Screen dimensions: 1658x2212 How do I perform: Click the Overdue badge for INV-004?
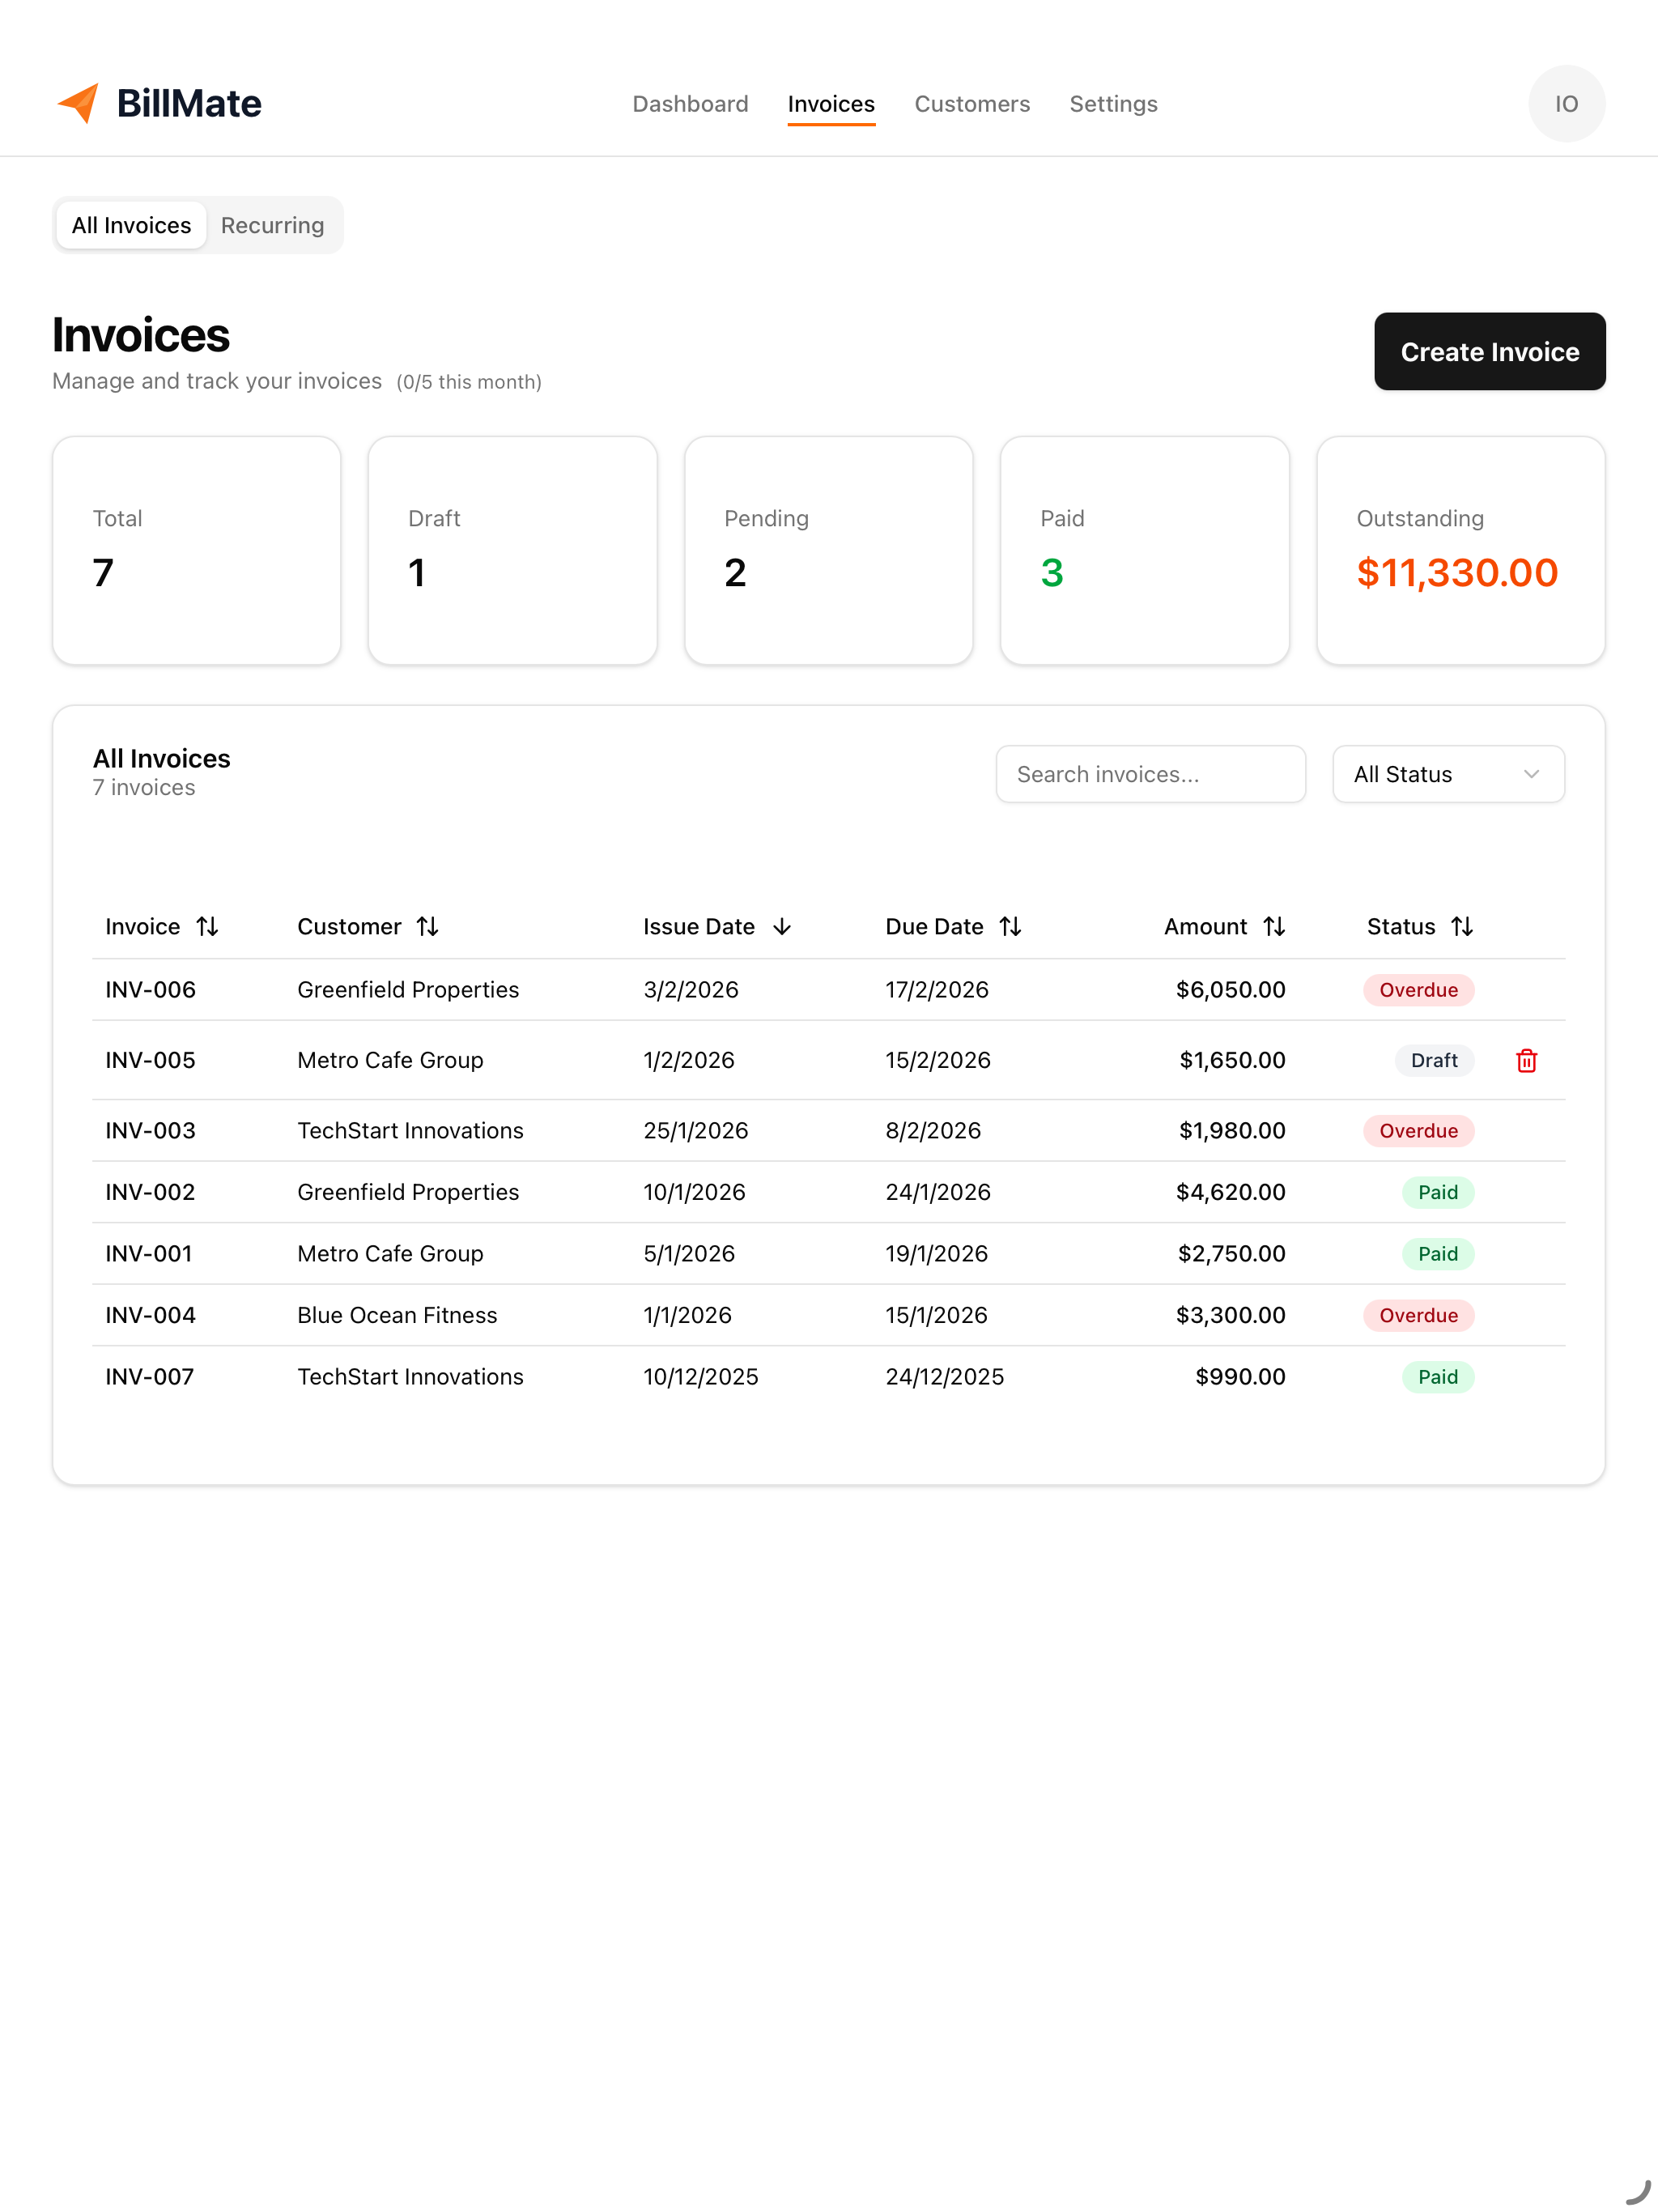(1418, 1315)
